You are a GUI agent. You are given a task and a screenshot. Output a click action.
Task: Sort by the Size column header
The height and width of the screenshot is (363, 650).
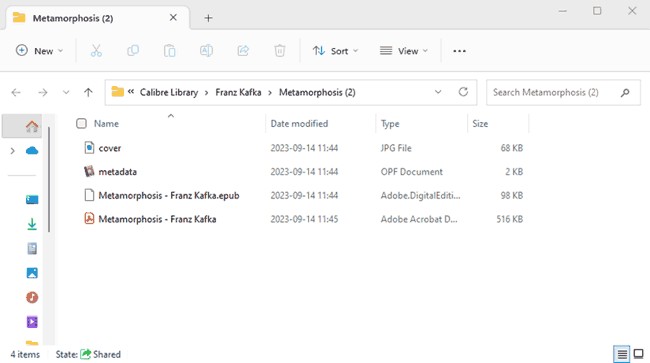(480, 123)
